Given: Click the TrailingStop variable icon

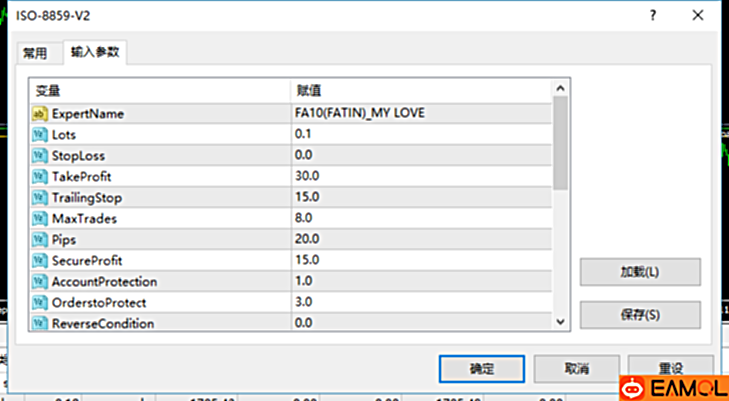Looking at the screenshot, I should click(40, 197).
